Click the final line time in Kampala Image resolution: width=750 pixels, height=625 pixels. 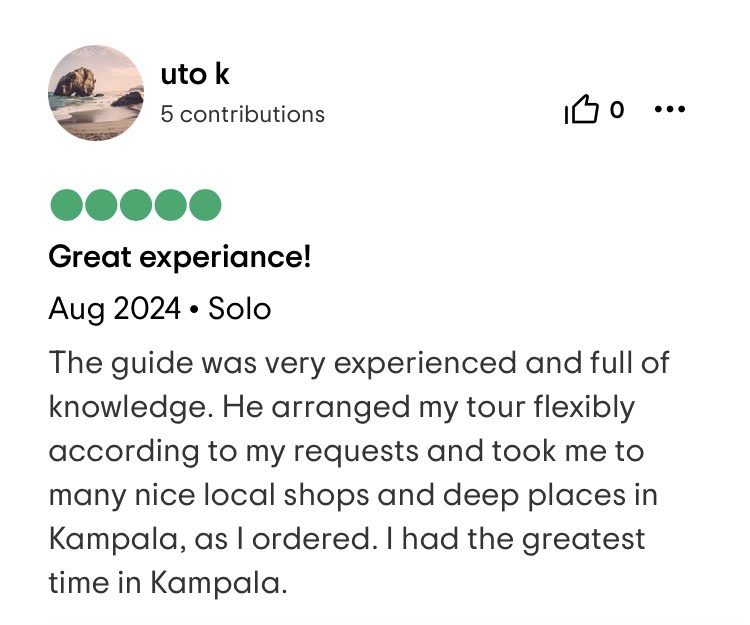pyautogui.click(x=167, y=583)
